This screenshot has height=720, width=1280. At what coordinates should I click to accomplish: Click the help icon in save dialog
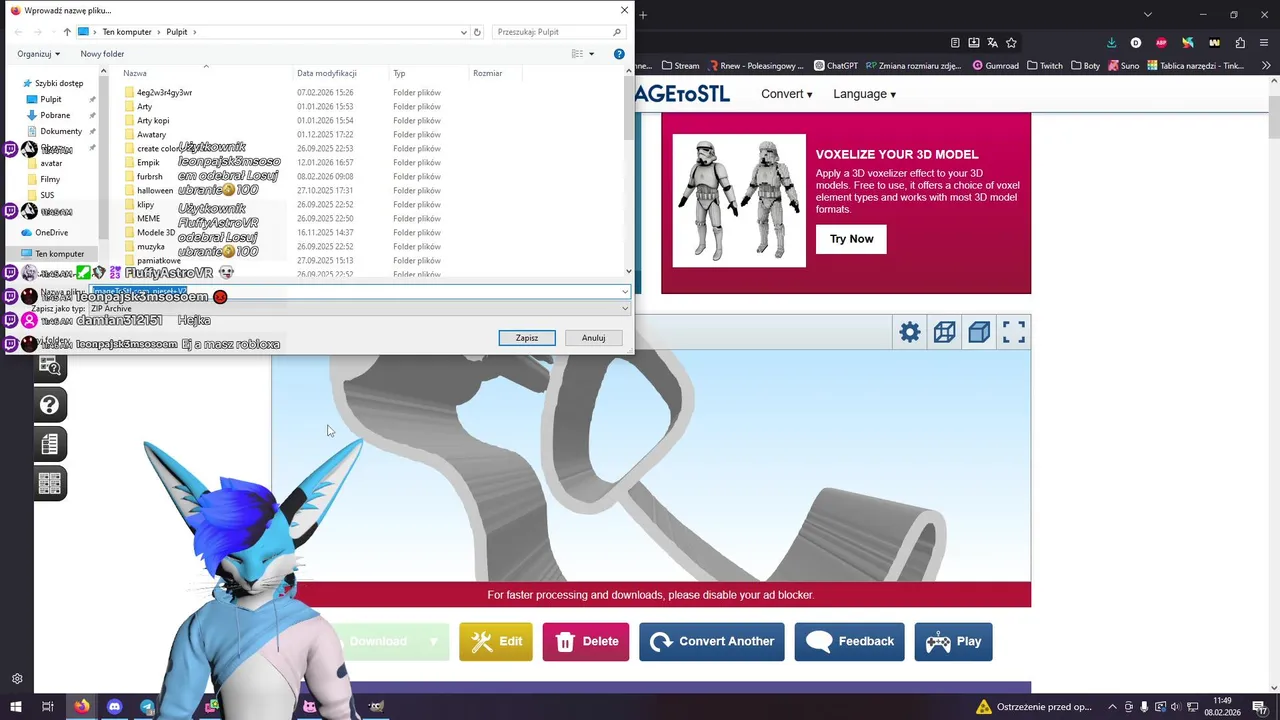(619, 54)
